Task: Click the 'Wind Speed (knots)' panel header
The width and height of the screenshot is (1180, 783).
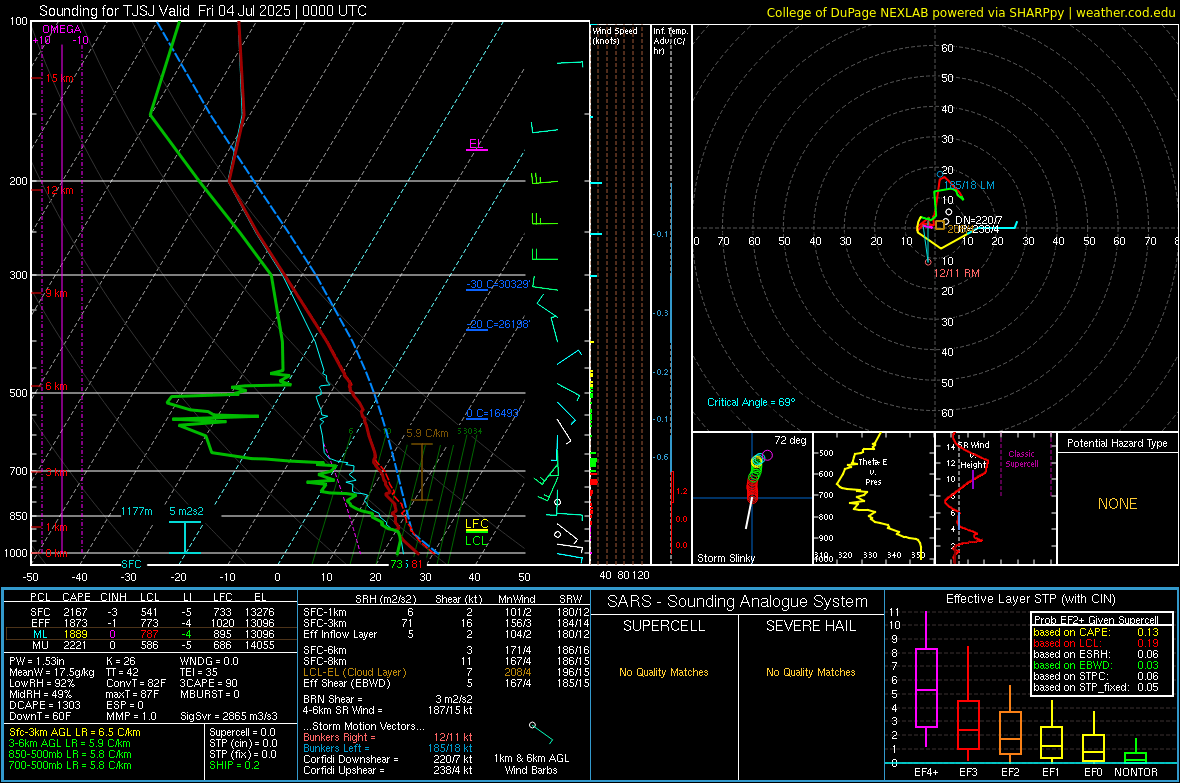Action: [x=615, y=36]
